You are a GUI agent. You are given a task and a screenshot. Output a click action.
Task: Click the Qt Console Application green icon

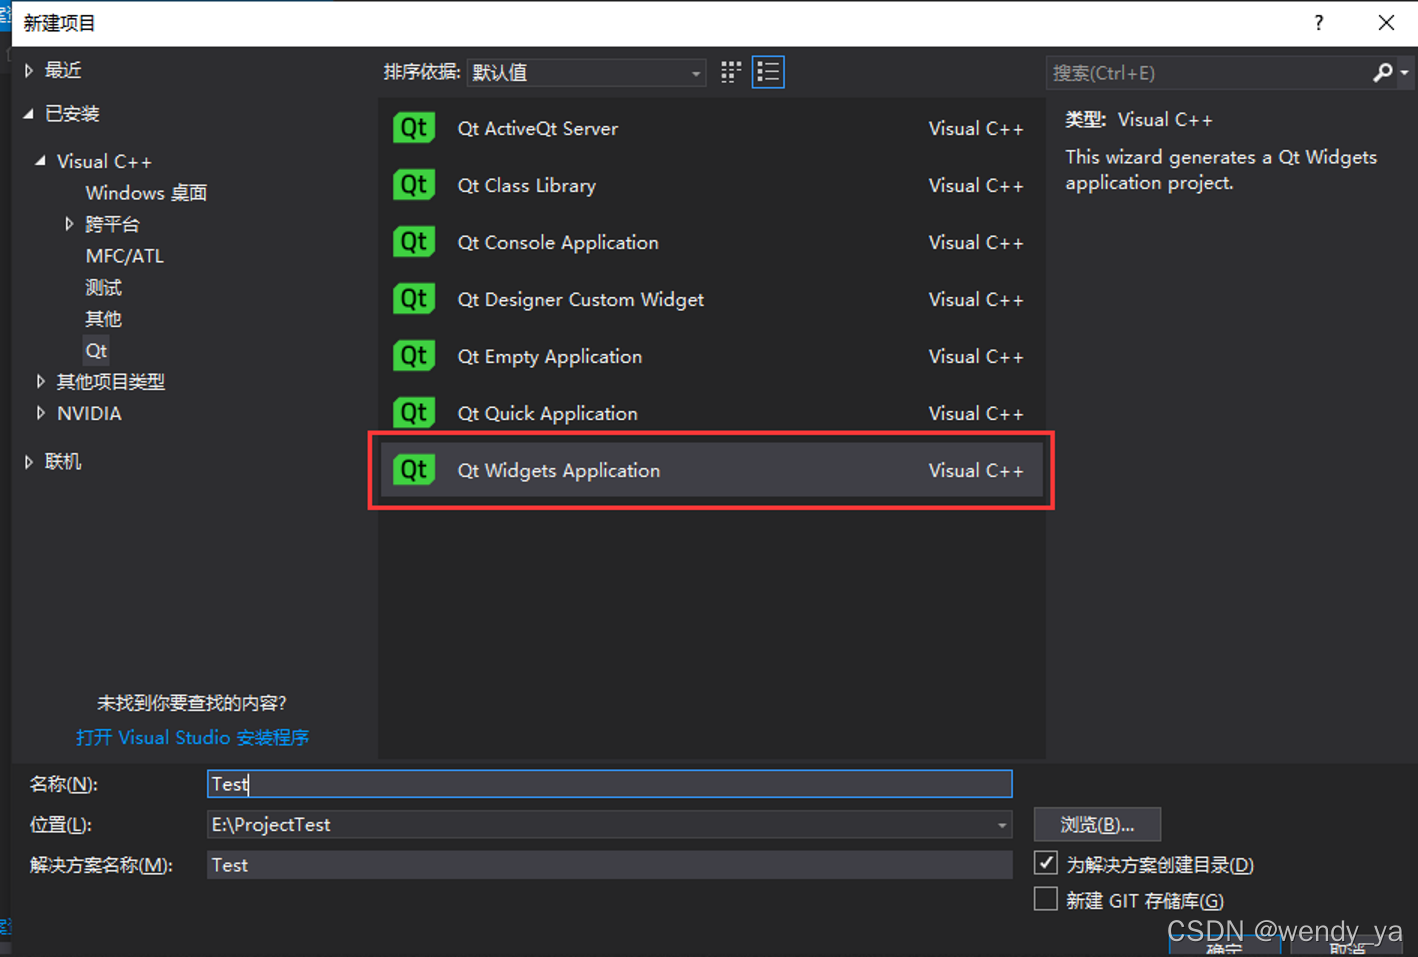click(x=414, y=242)
